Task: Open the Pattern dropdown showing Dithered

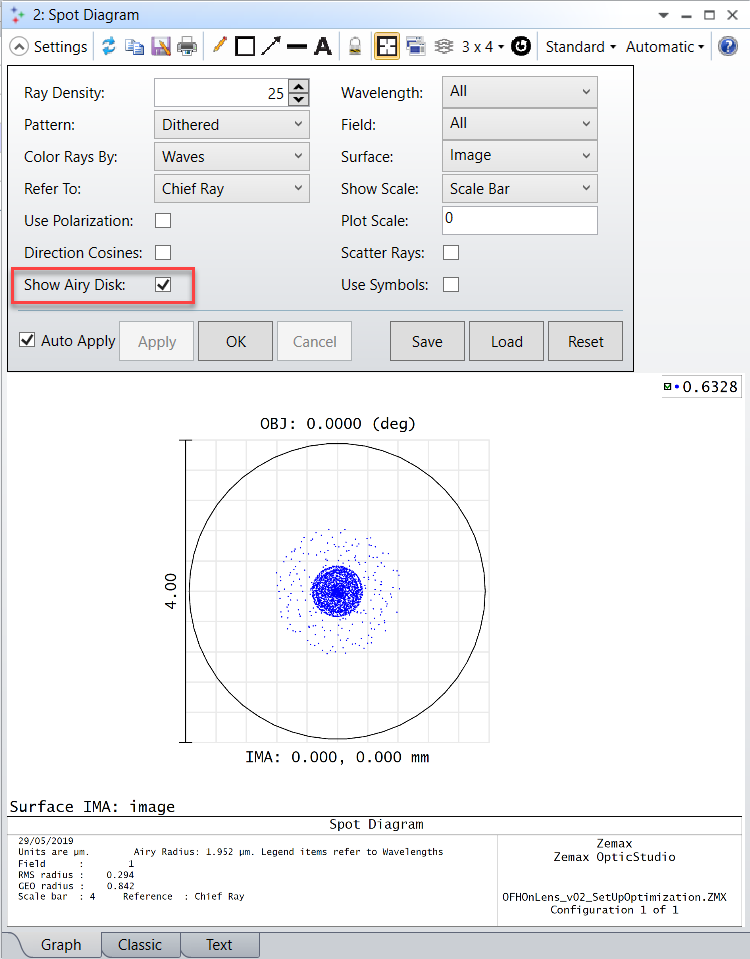Action: pos(232,125)
